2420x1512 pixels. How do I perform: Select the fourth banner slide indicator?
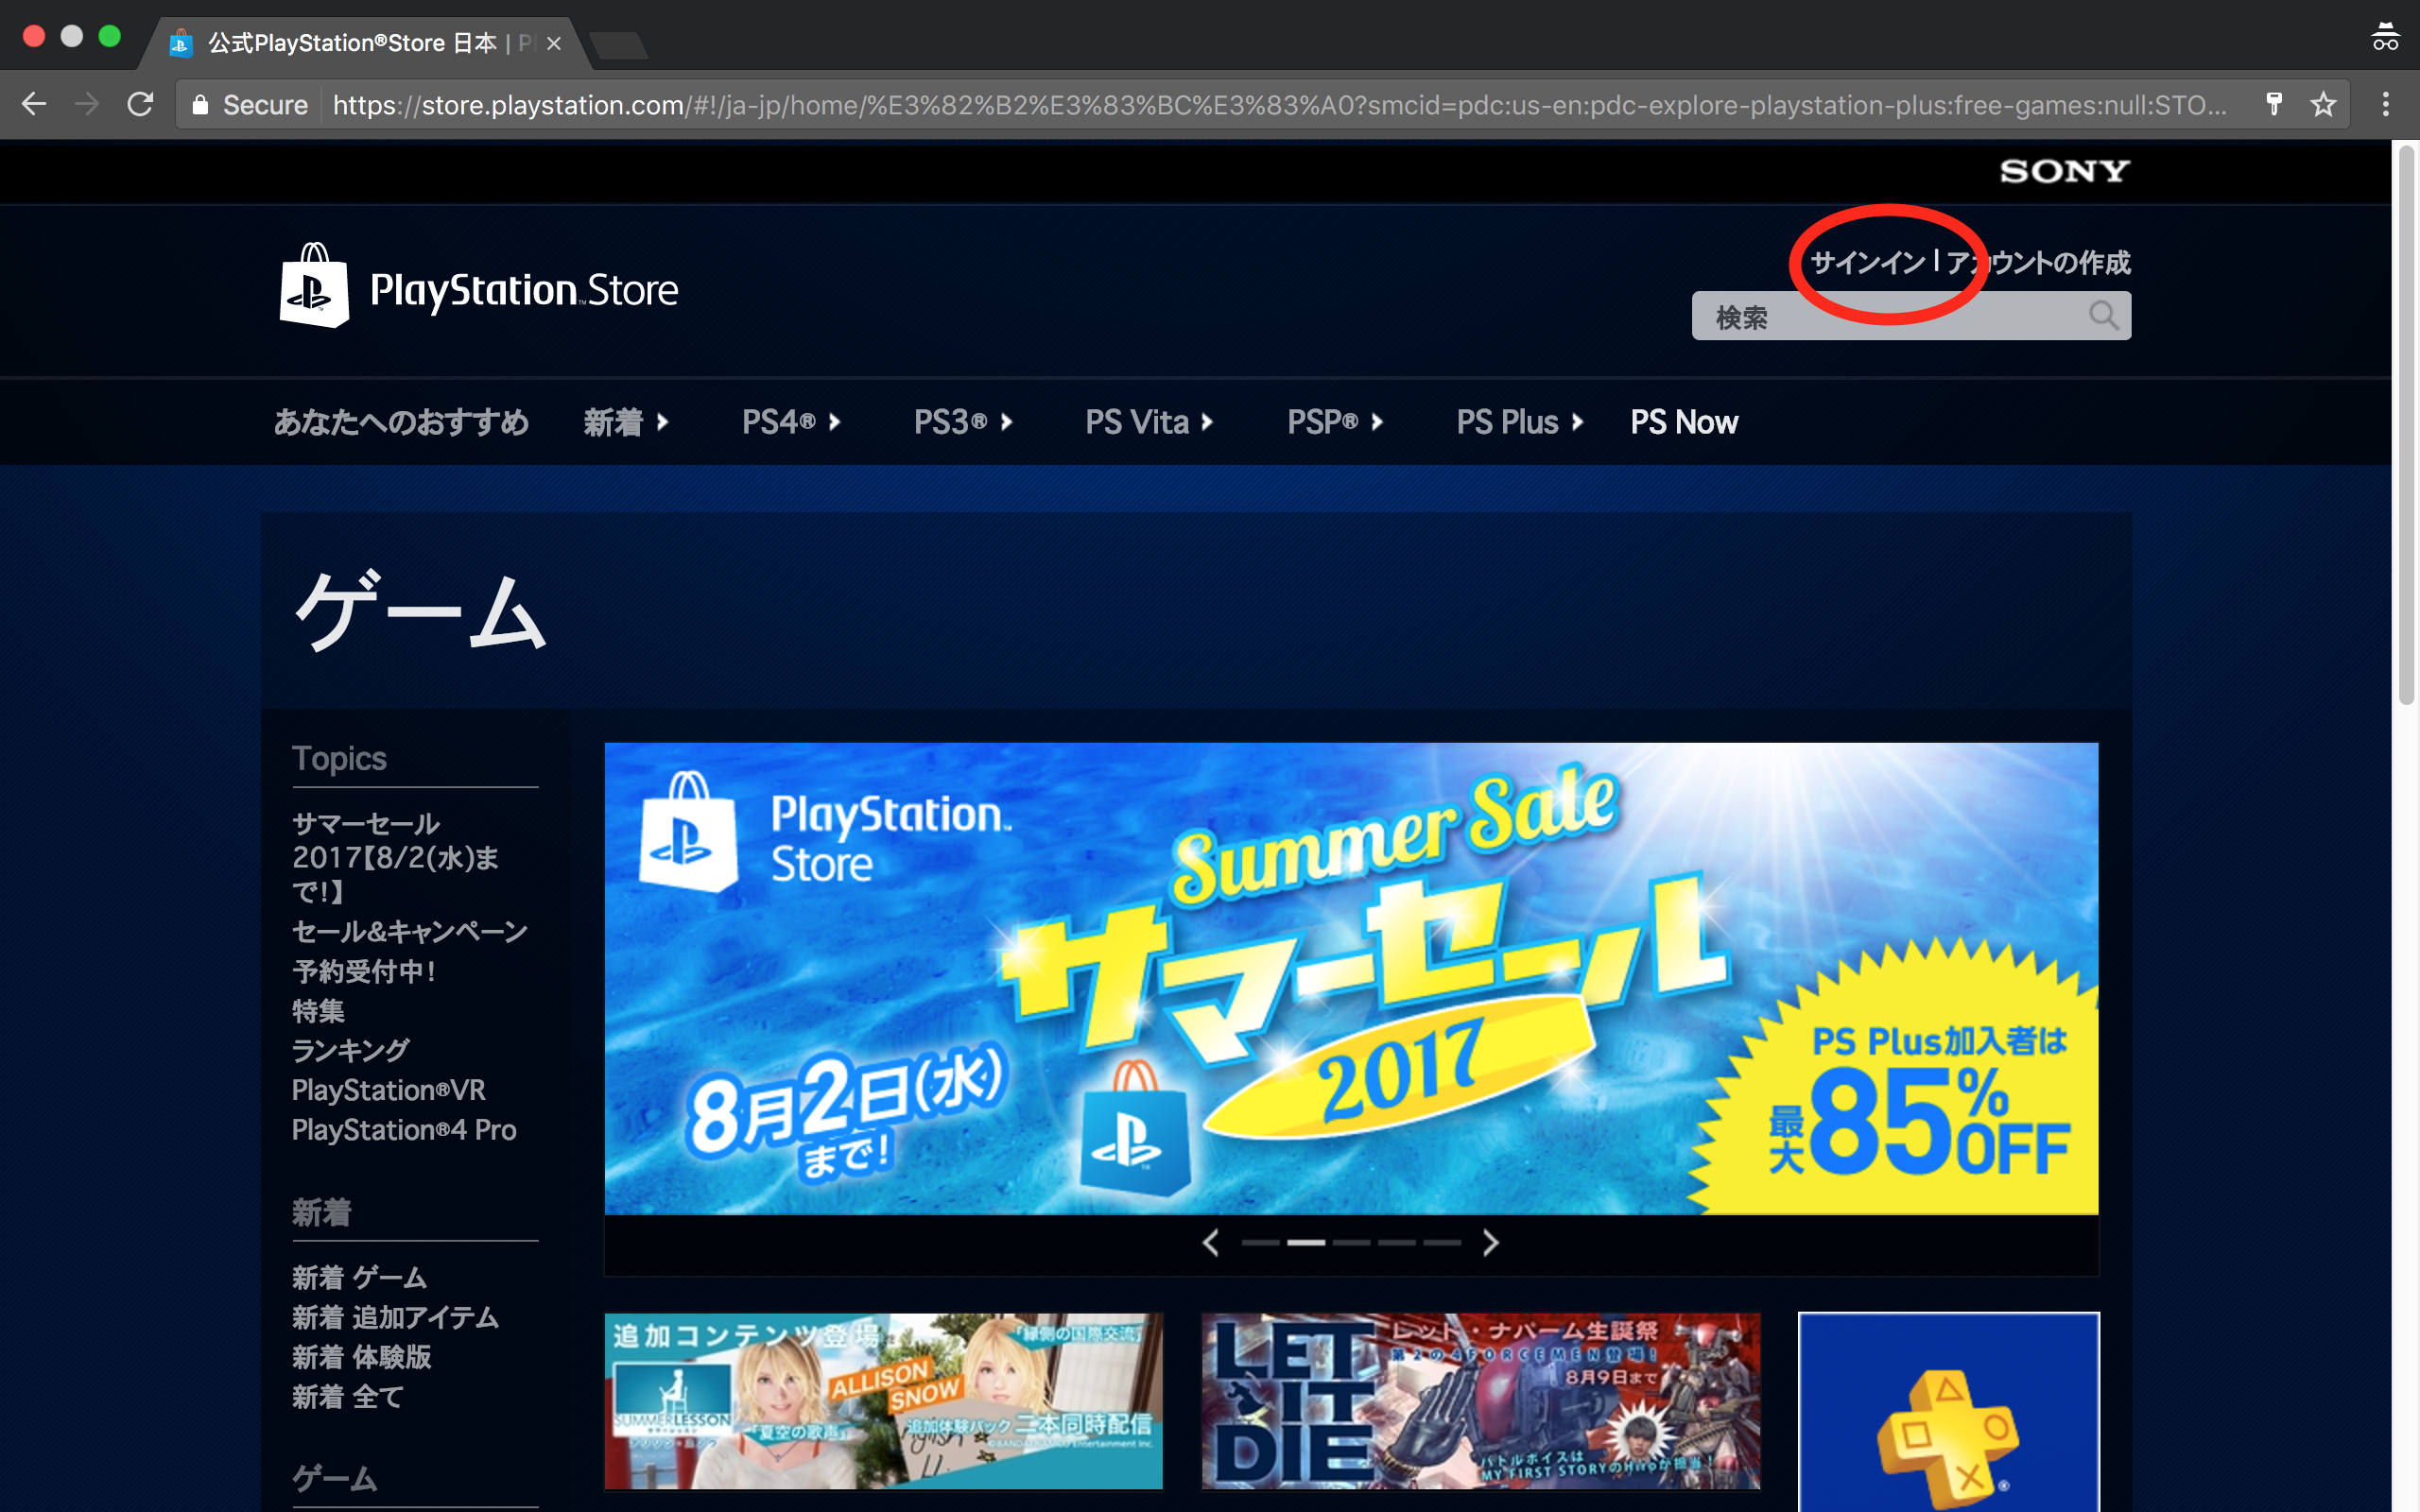(1397, 1242)
